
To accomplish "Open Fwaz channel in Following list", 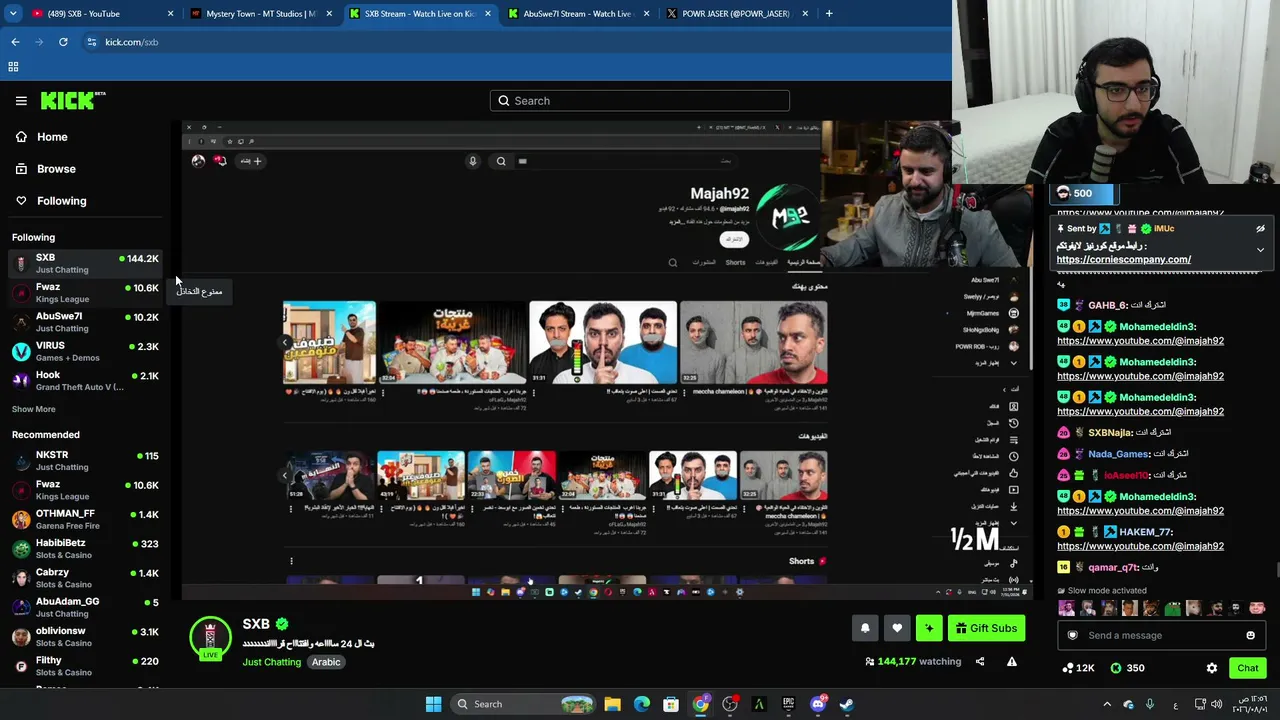I will pos(84,293).
